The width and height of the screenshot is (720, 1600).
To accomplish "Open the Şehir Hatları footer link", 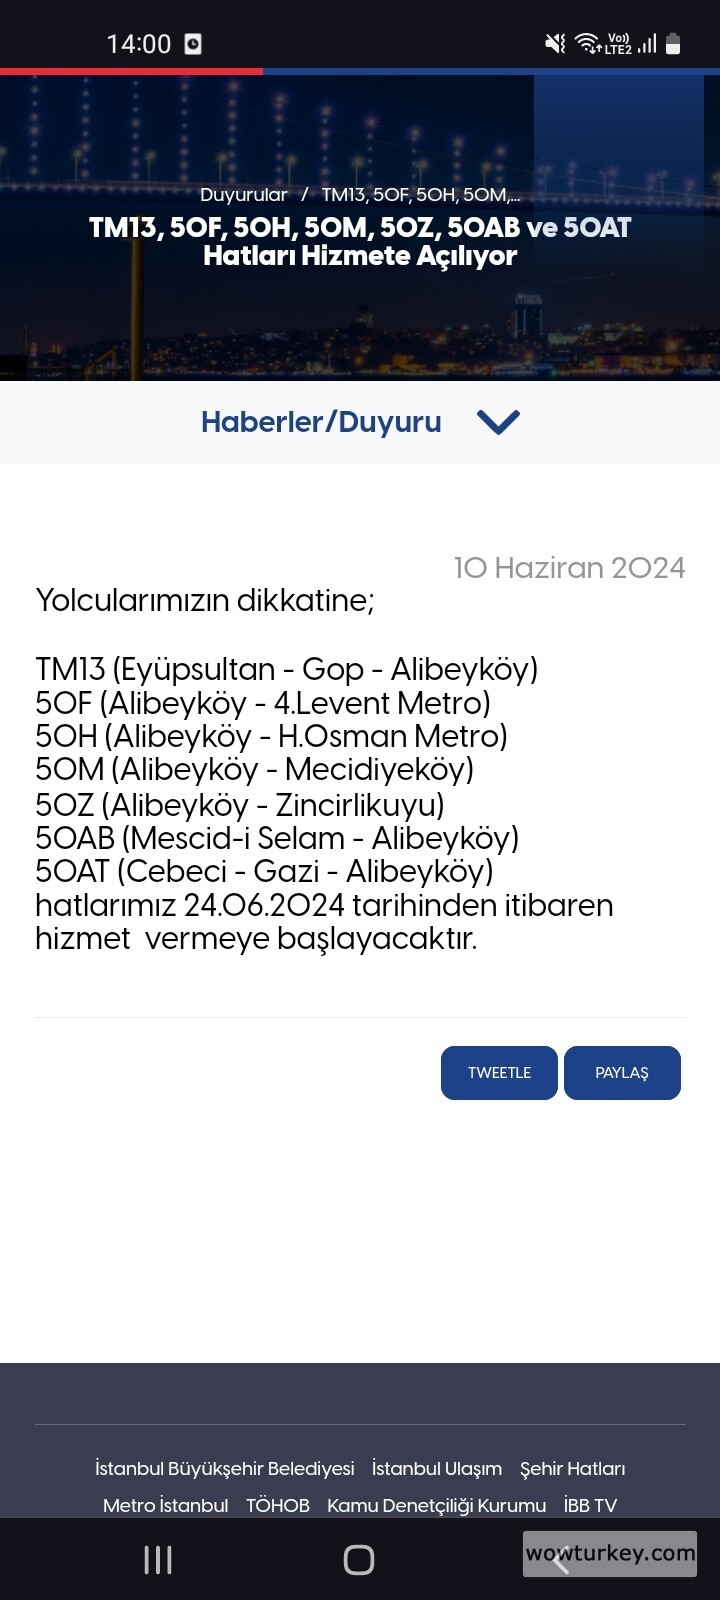I will coord(573,1469).
